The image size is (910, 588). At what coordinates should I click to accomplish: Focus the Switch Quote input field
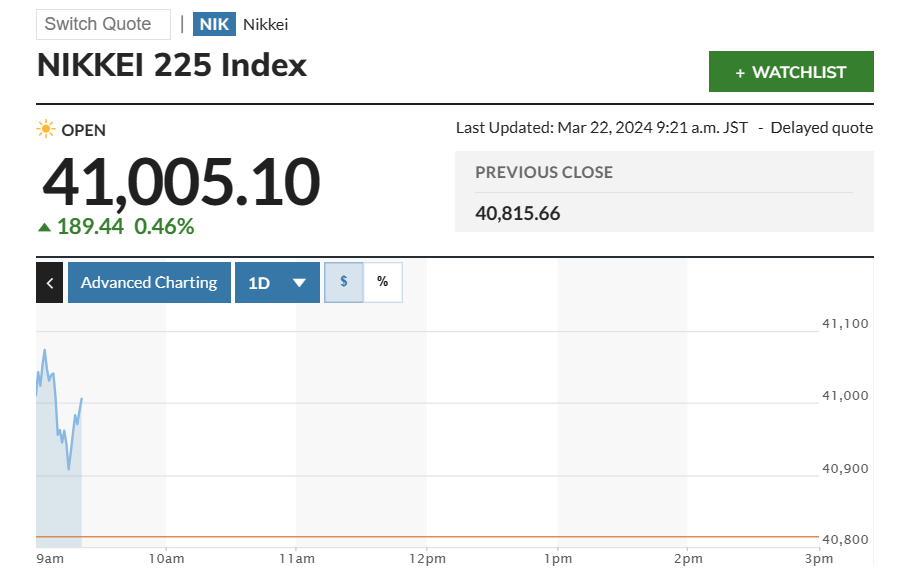[x=103, y=24]
